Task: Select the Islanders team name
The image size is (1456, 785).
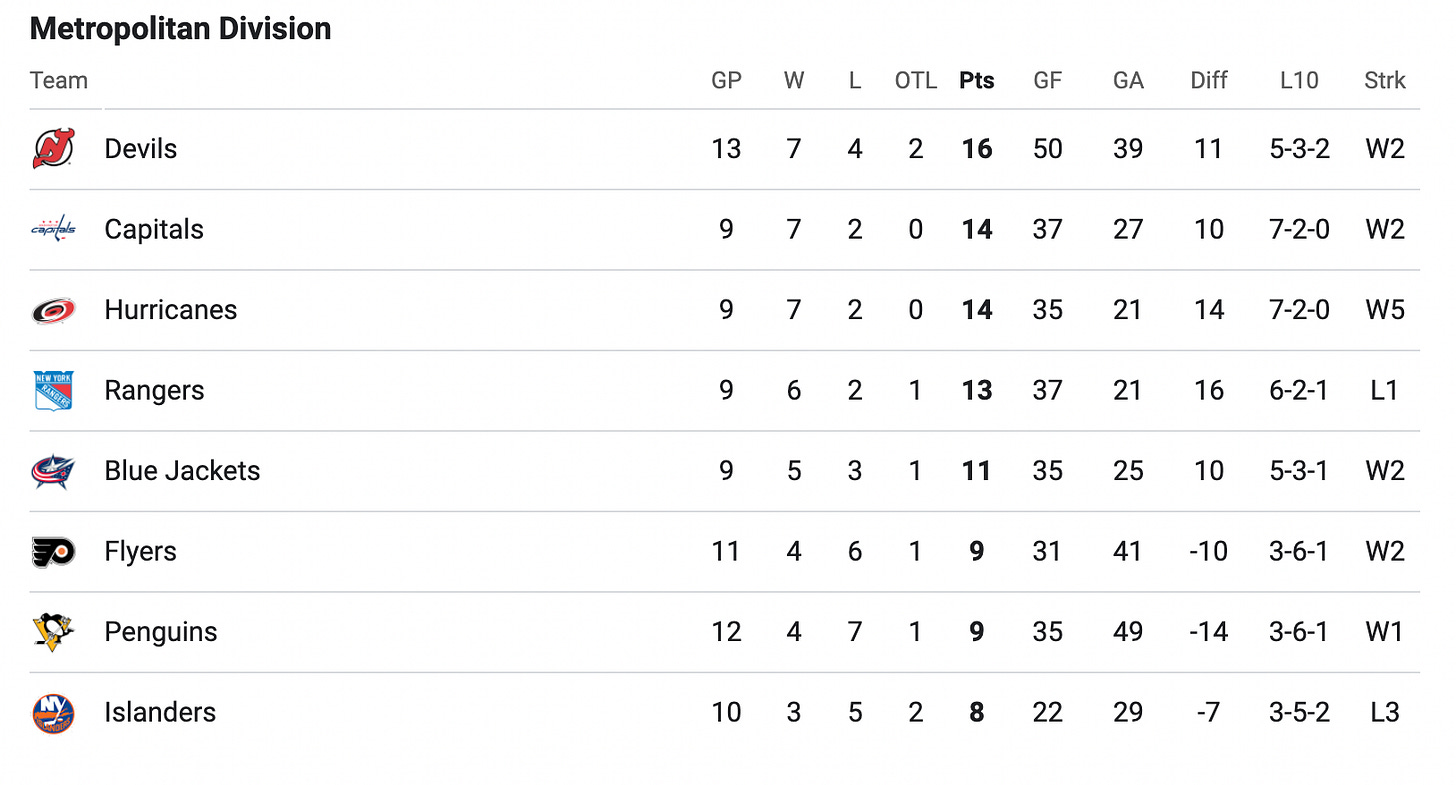Action: click(160, 713)
